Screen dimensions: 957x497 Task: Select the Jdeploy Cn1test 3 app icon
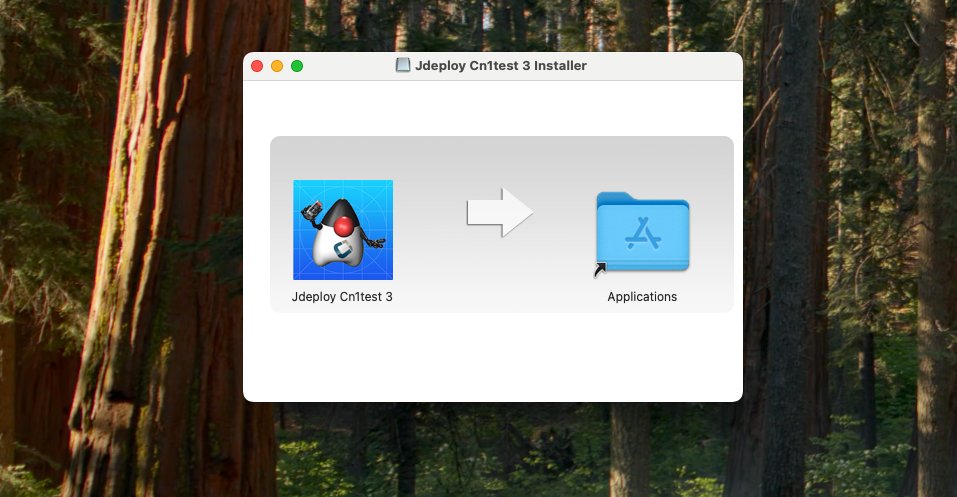pos(343,230)
